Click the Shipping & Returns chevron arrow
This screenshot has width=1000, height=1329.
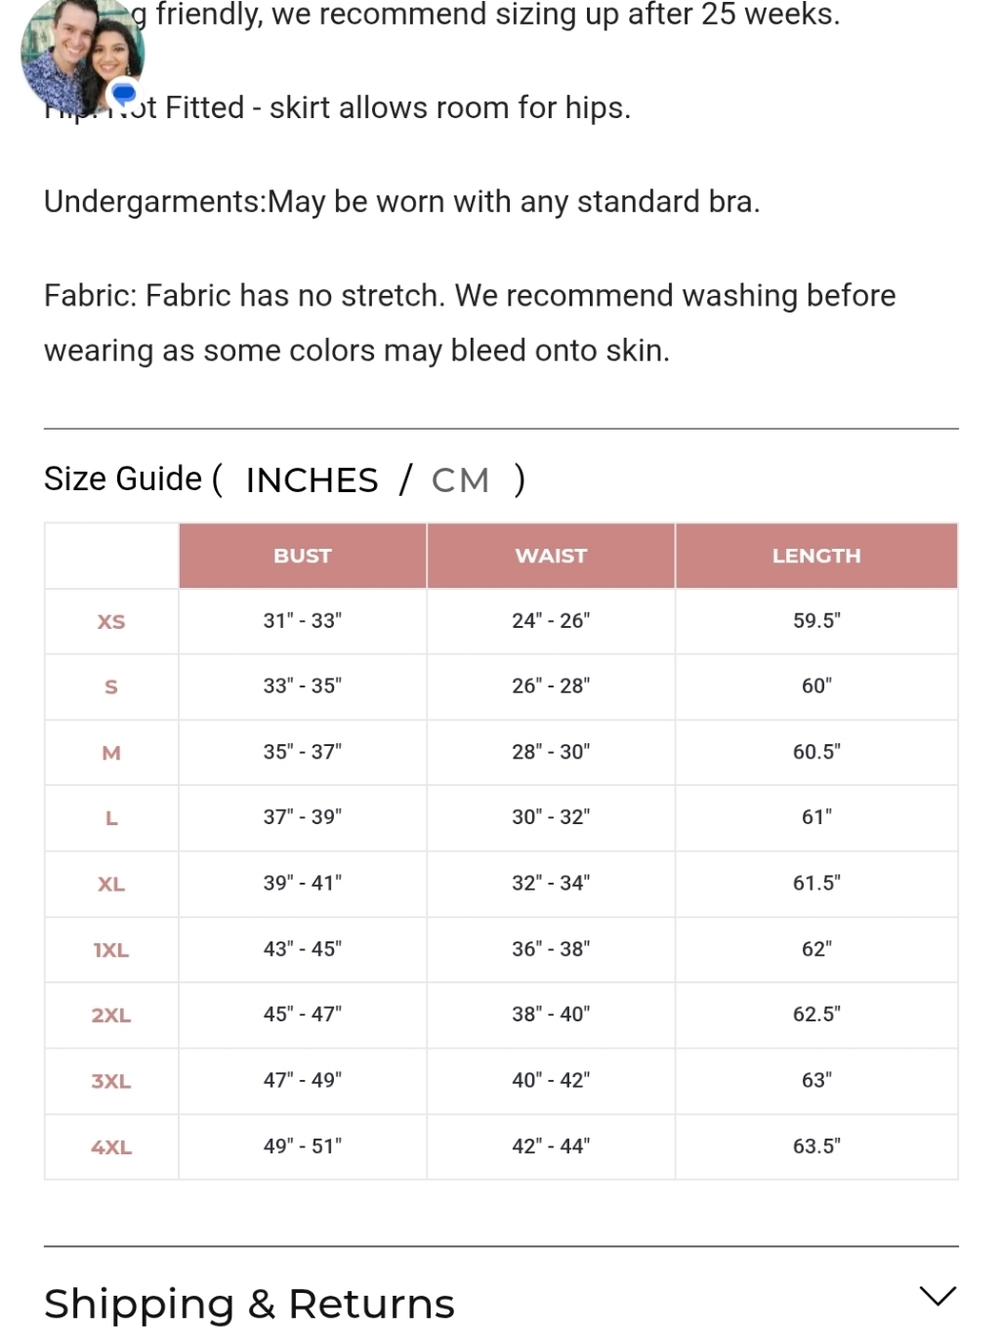coord(937,1296)
